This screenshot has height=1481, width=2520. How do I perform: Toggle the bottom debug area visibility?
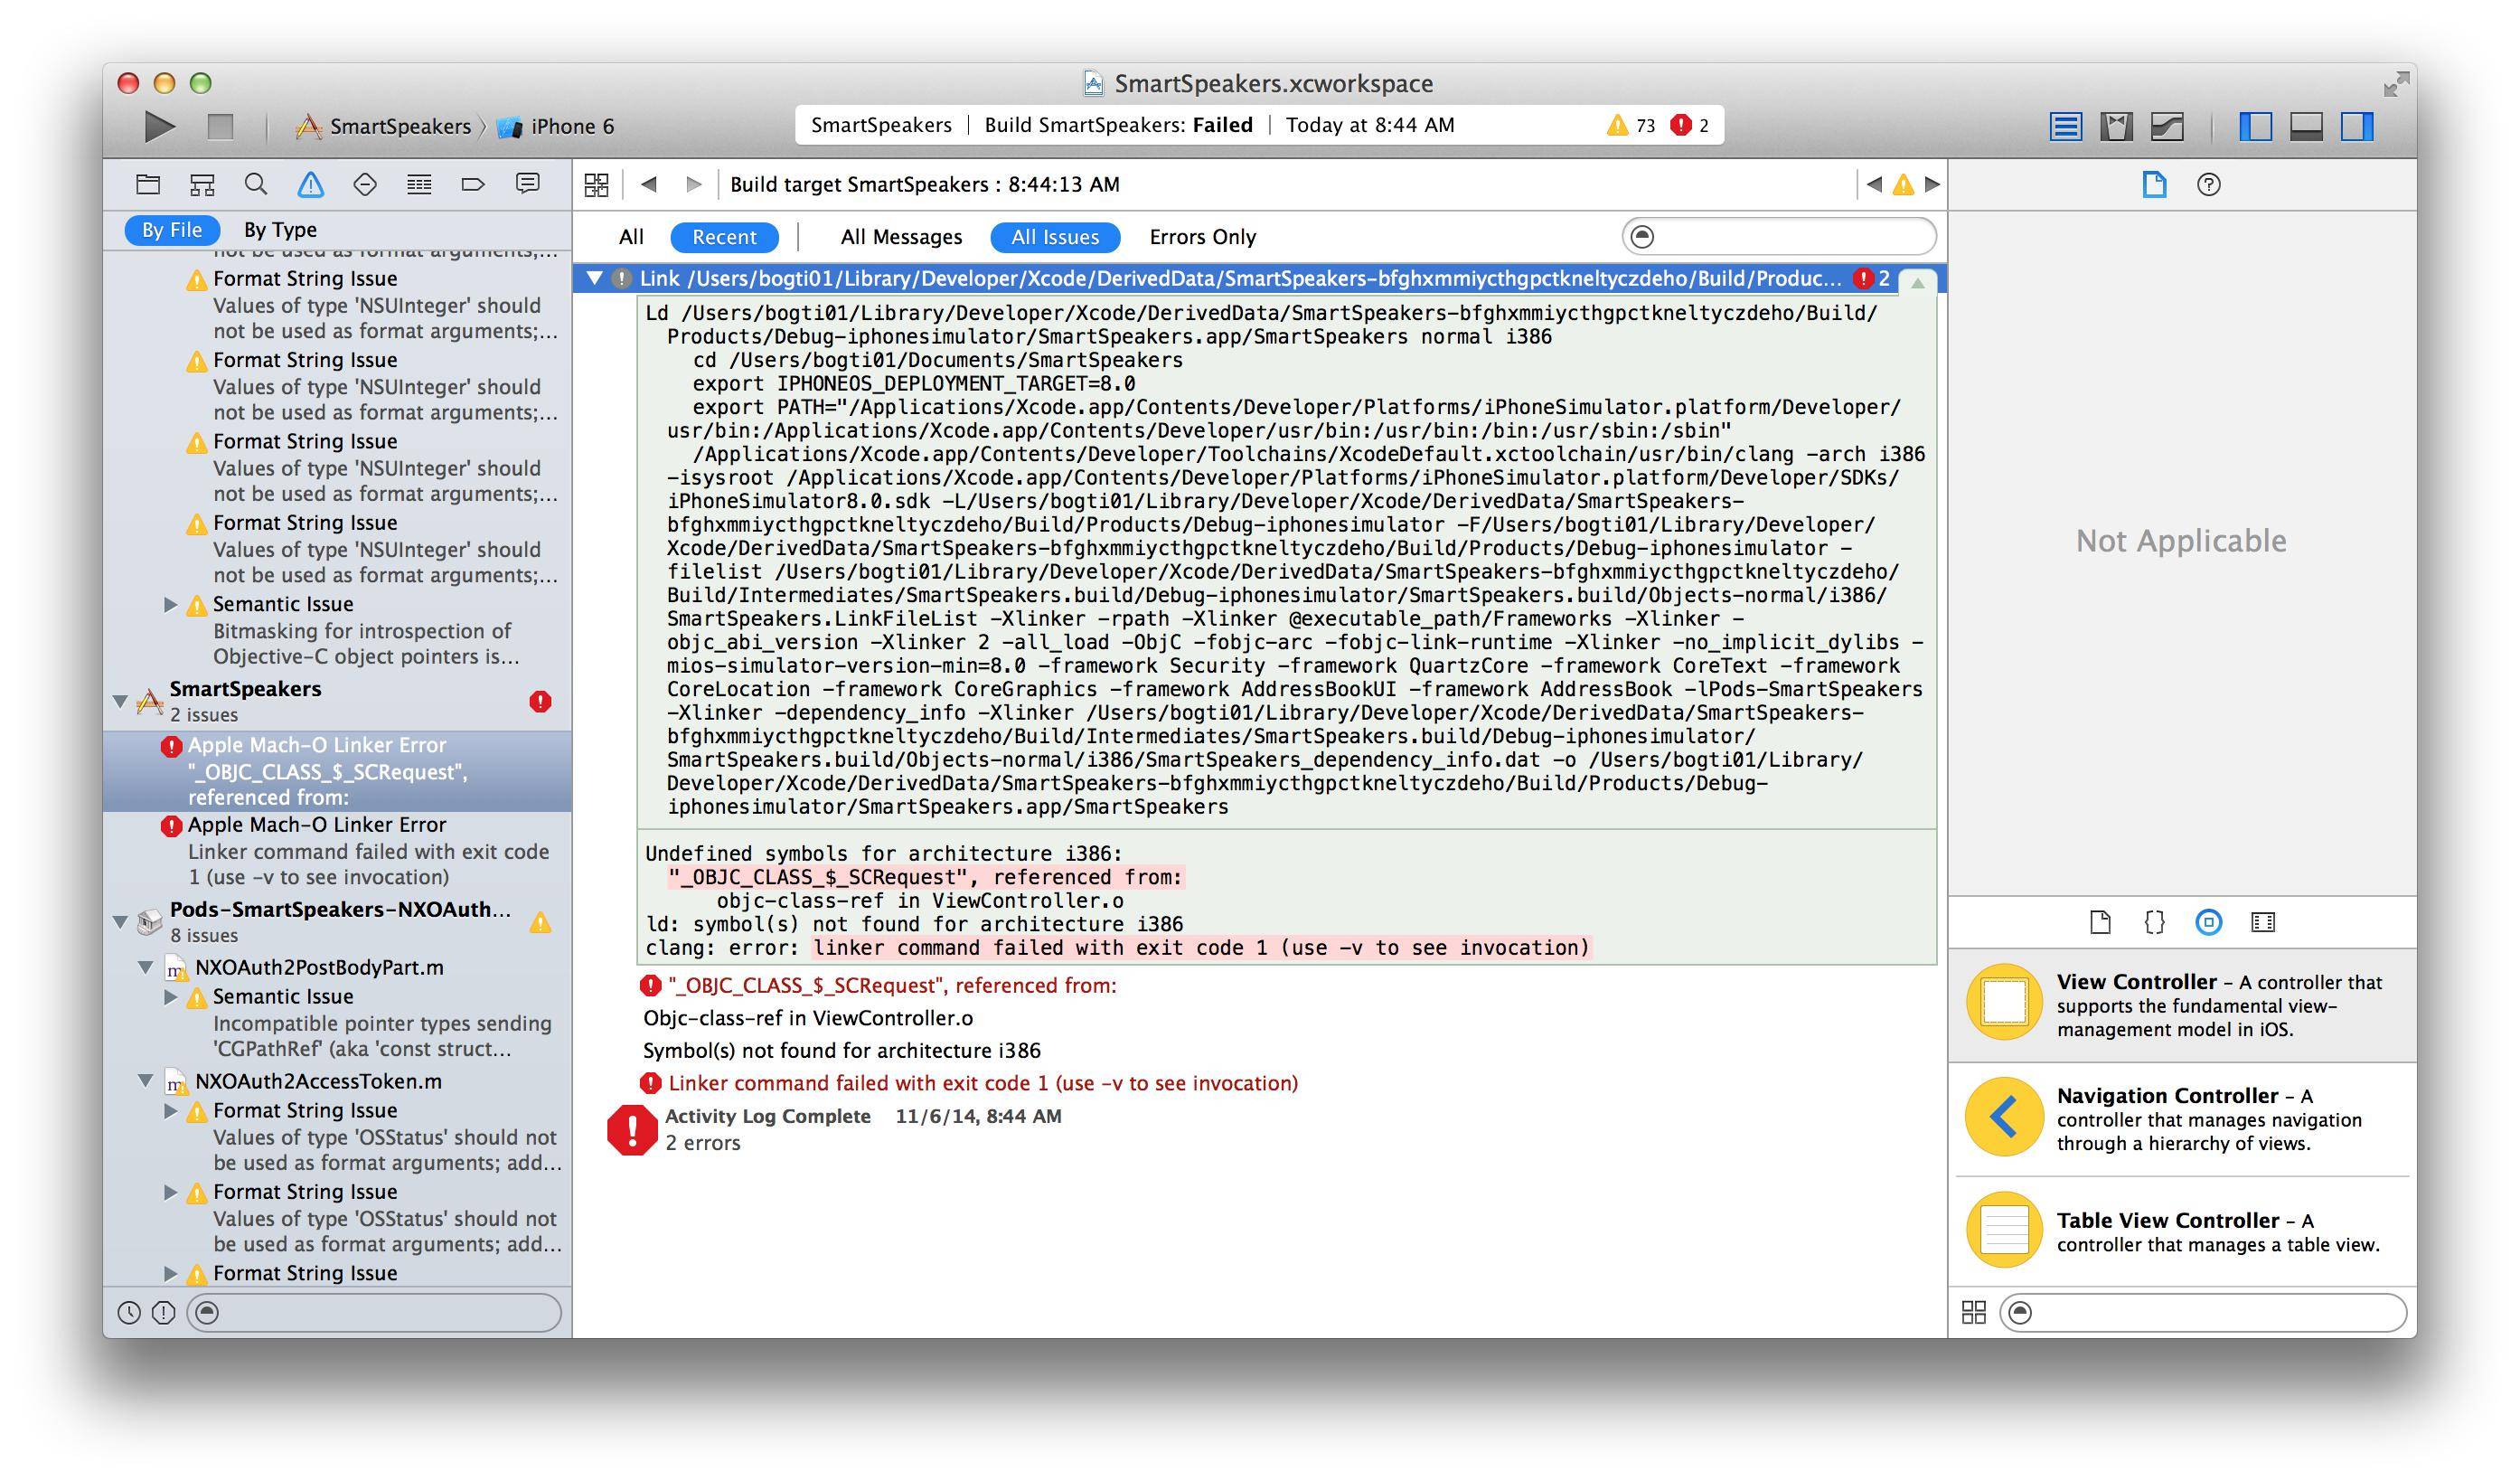pyautogui.click(x=2306, y=126)
